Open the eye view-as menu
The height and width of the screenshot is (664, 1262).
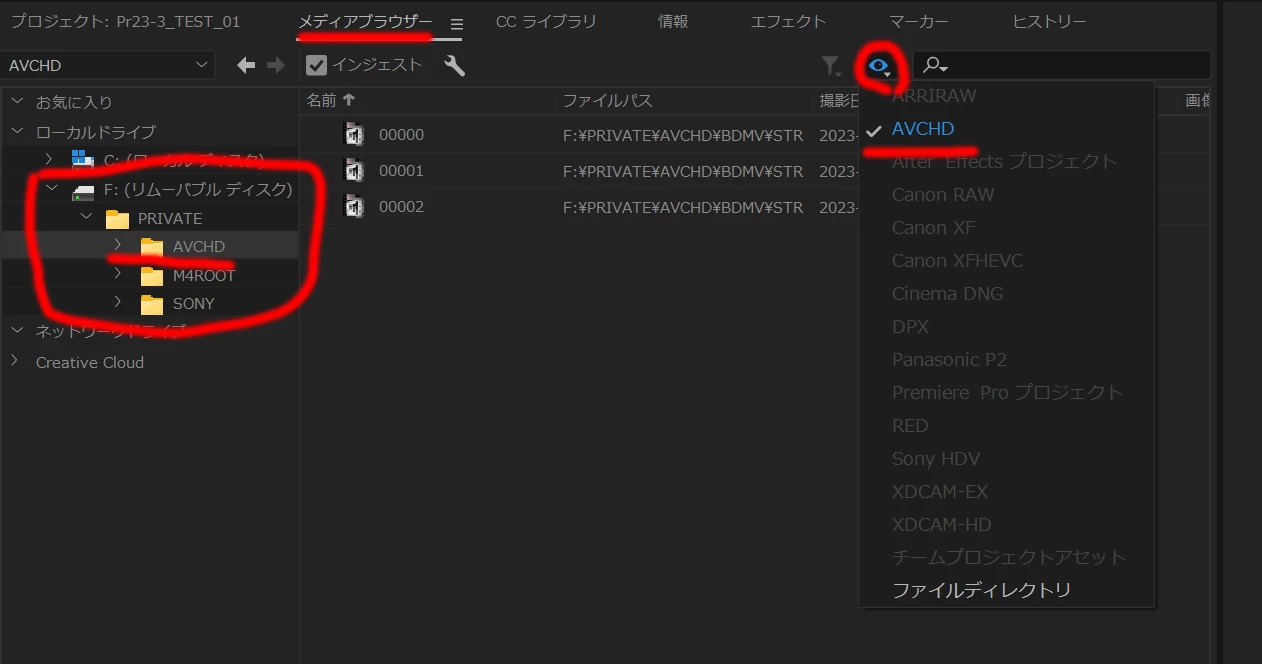coord(879,66)
